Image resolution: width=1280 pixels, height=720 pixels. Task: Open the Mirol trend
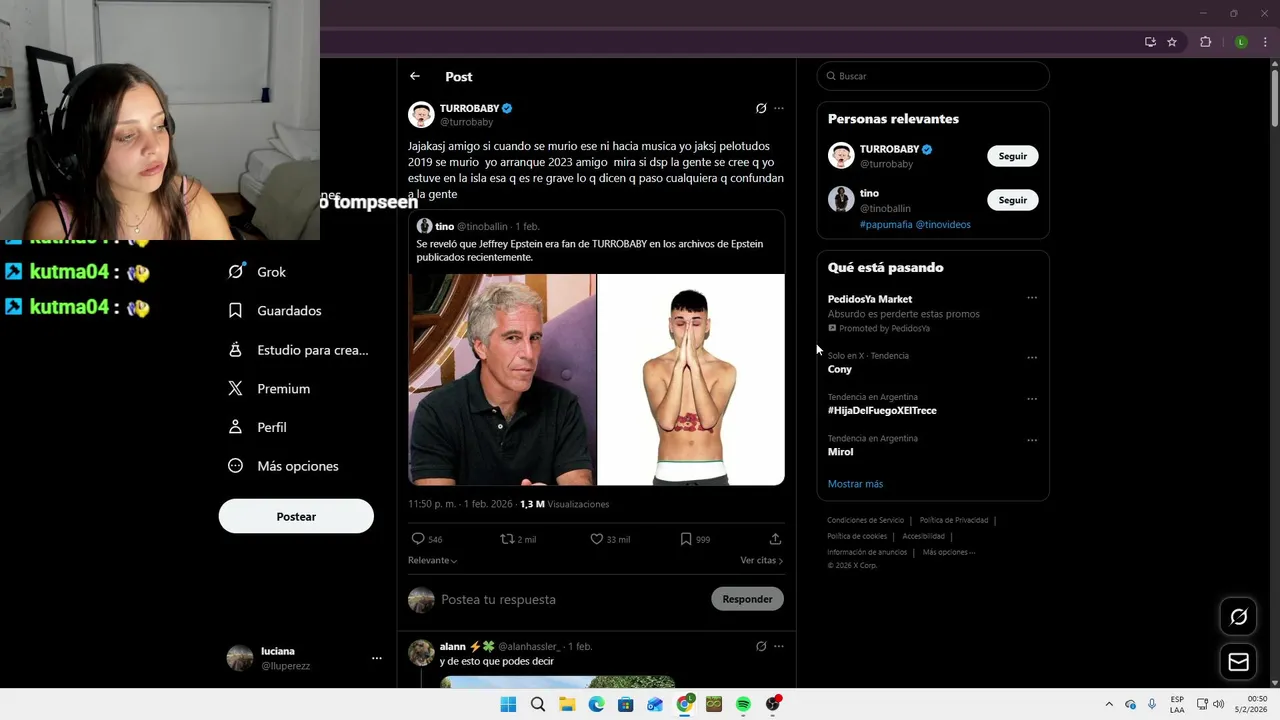tap(840, 452)
